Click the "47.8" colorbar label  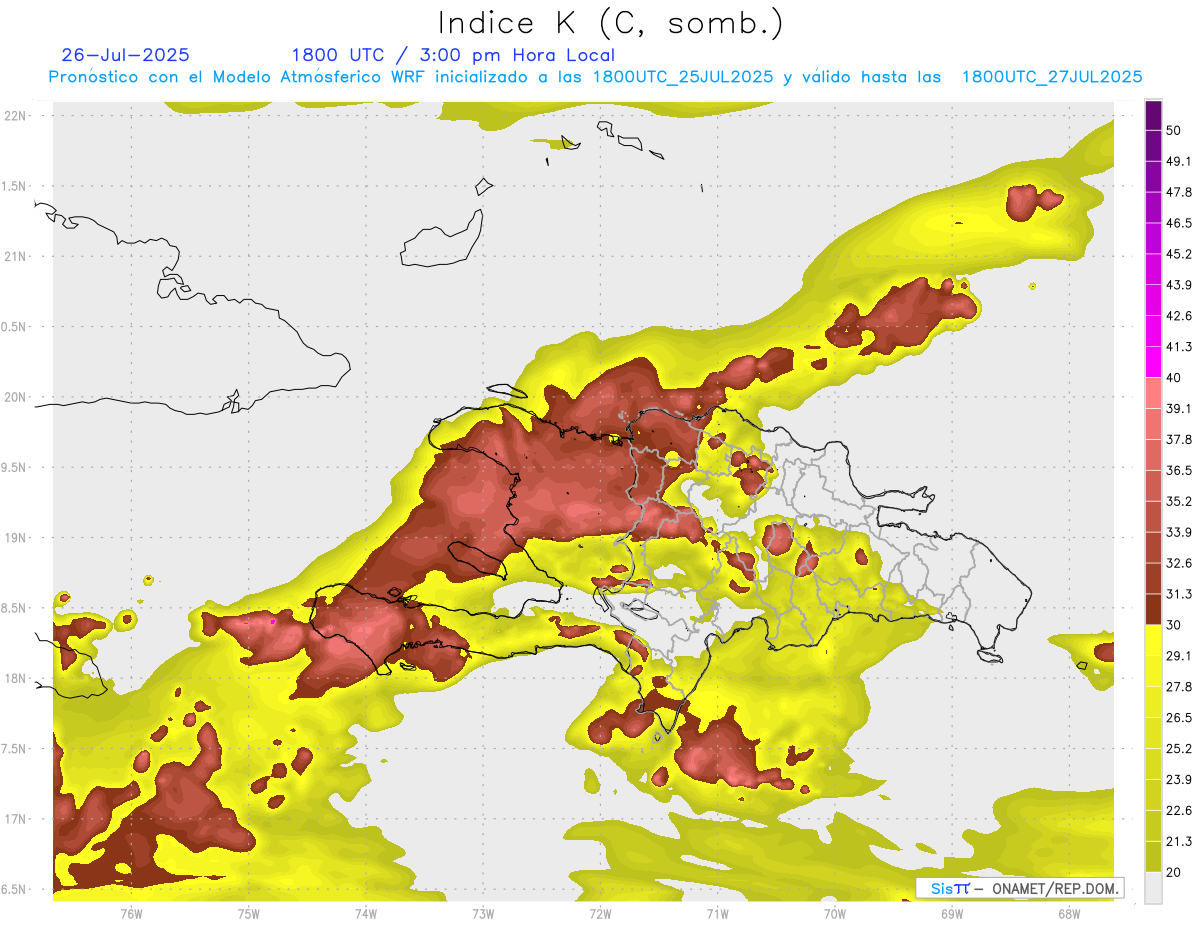point(1179,193)
